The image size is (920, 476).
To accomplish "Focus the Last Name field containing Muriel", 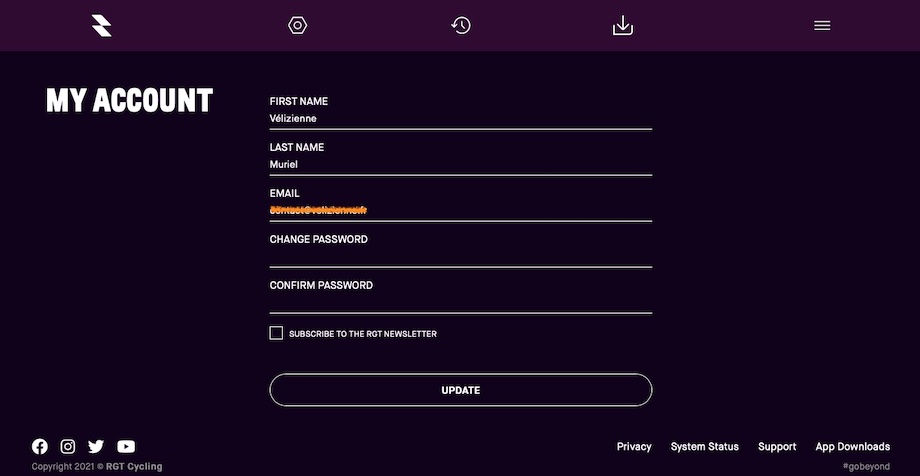I will coord(461,164).
